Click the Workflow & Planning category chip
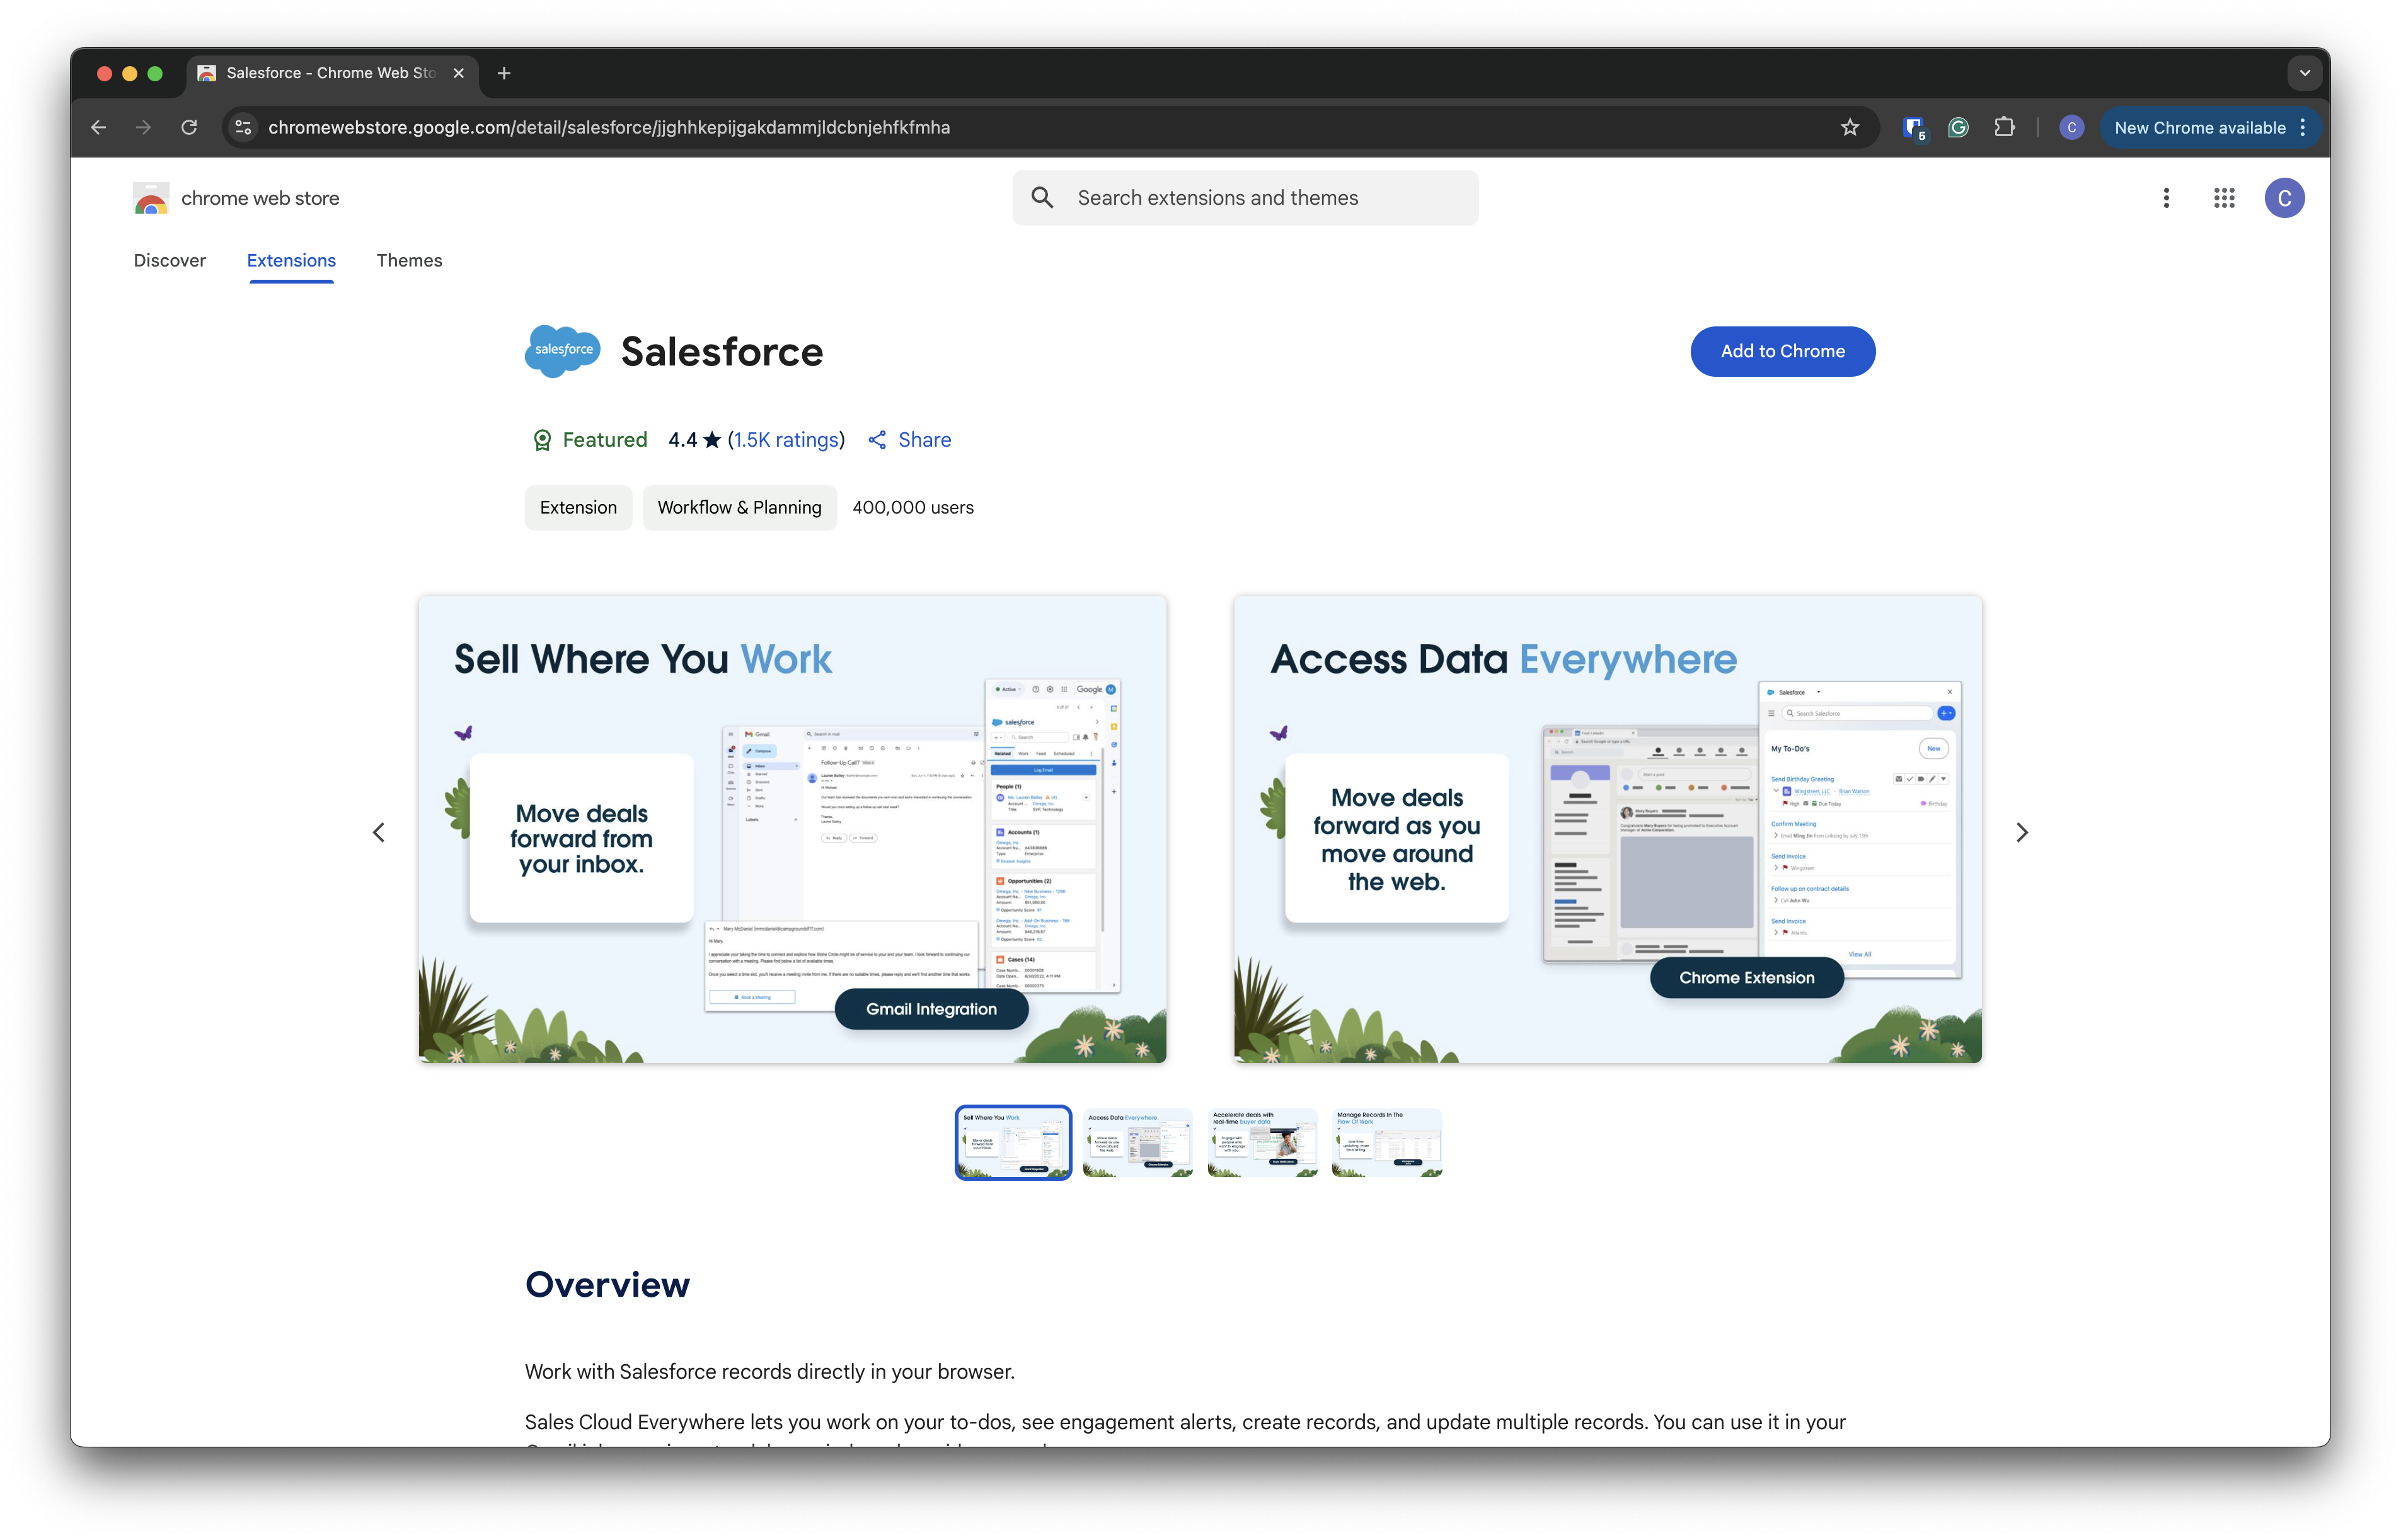This screenshot has width=2401, height=1540. (739, 507)
